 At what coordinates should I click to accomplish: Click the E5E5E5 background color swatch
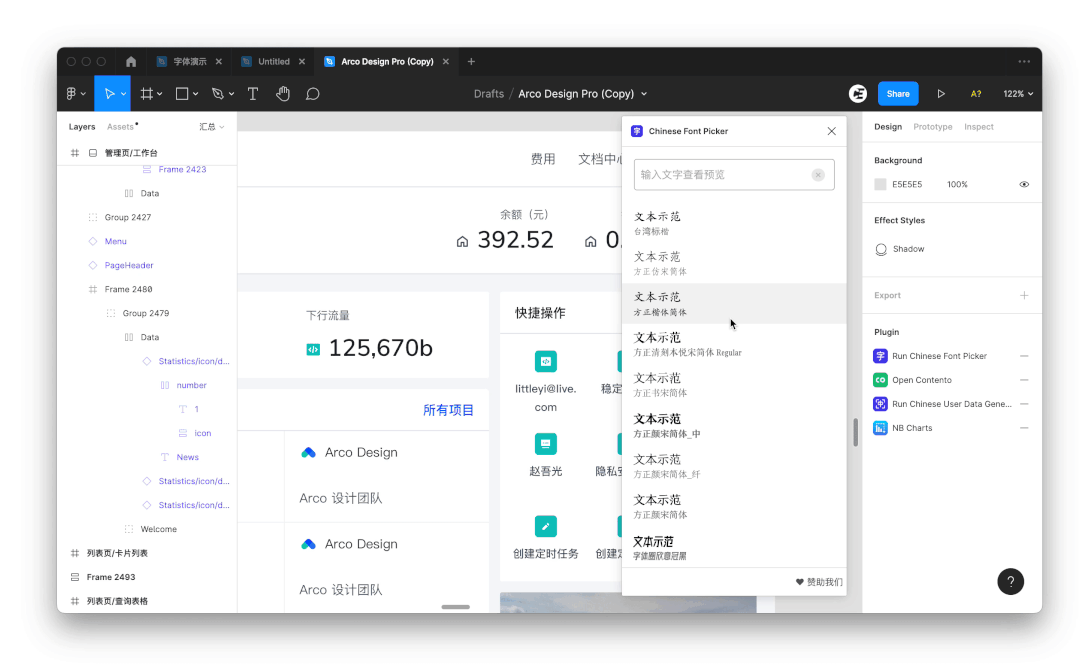pos(880,184)
